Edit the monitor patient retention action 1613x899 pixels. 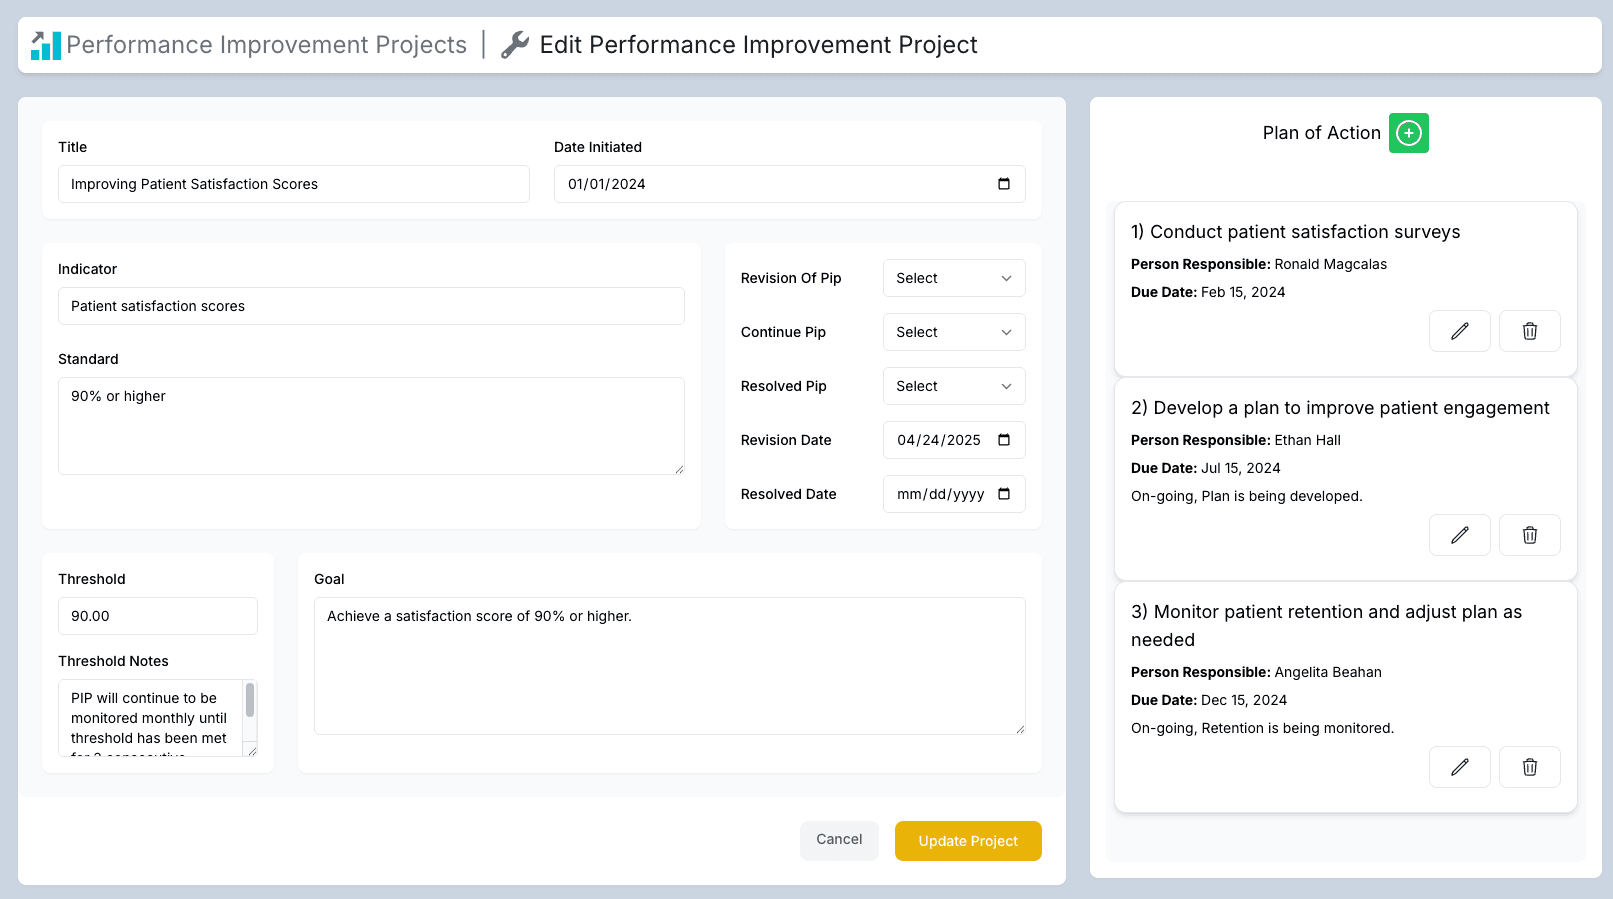point(1459,767)
